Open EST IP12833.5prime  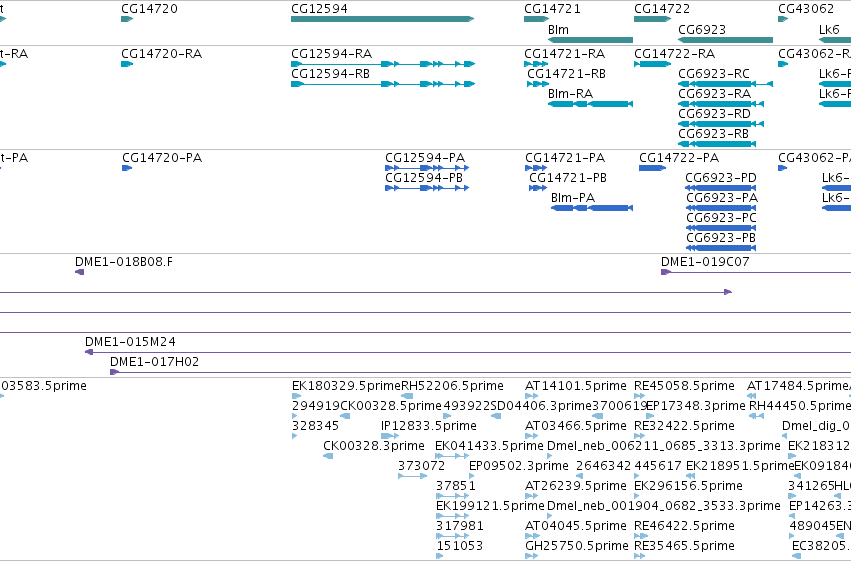click(429, 426)
